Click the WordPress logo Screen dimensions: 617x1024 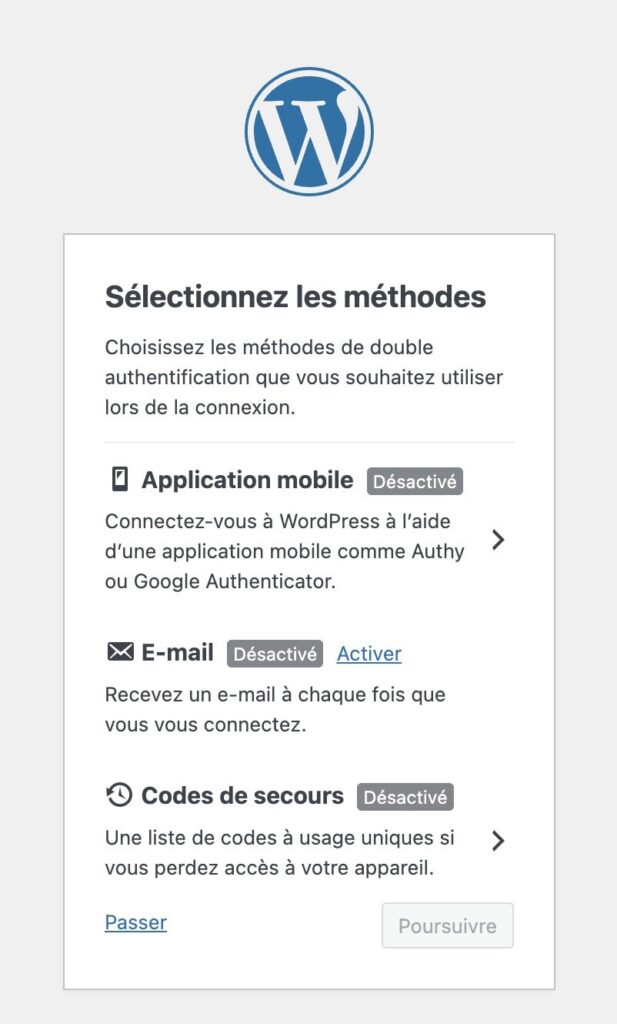click(309, 130)
